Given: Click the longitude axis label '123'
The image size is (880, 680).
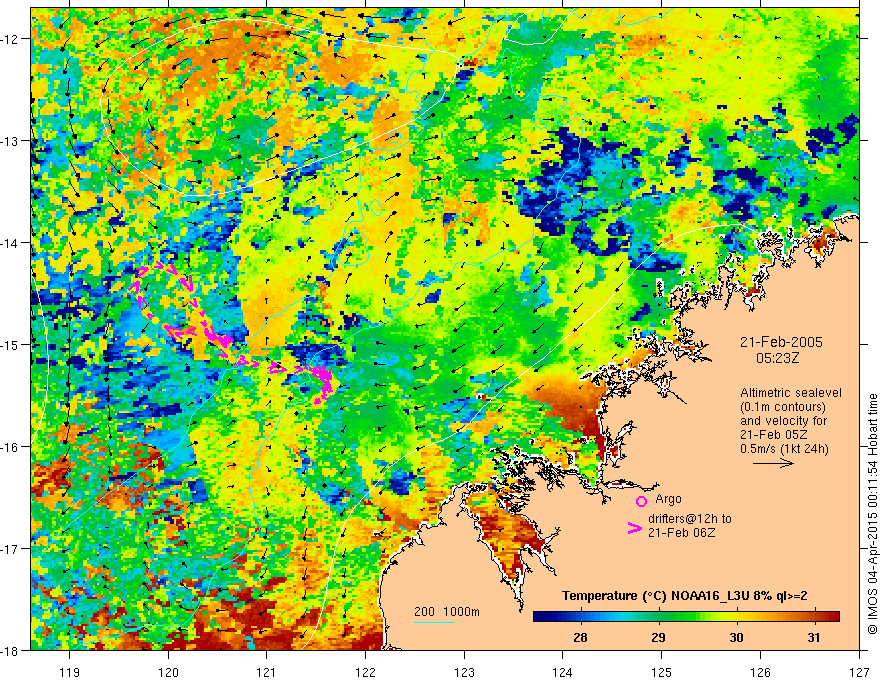Looking at the screenshot, I should click(x=464, y=672).
